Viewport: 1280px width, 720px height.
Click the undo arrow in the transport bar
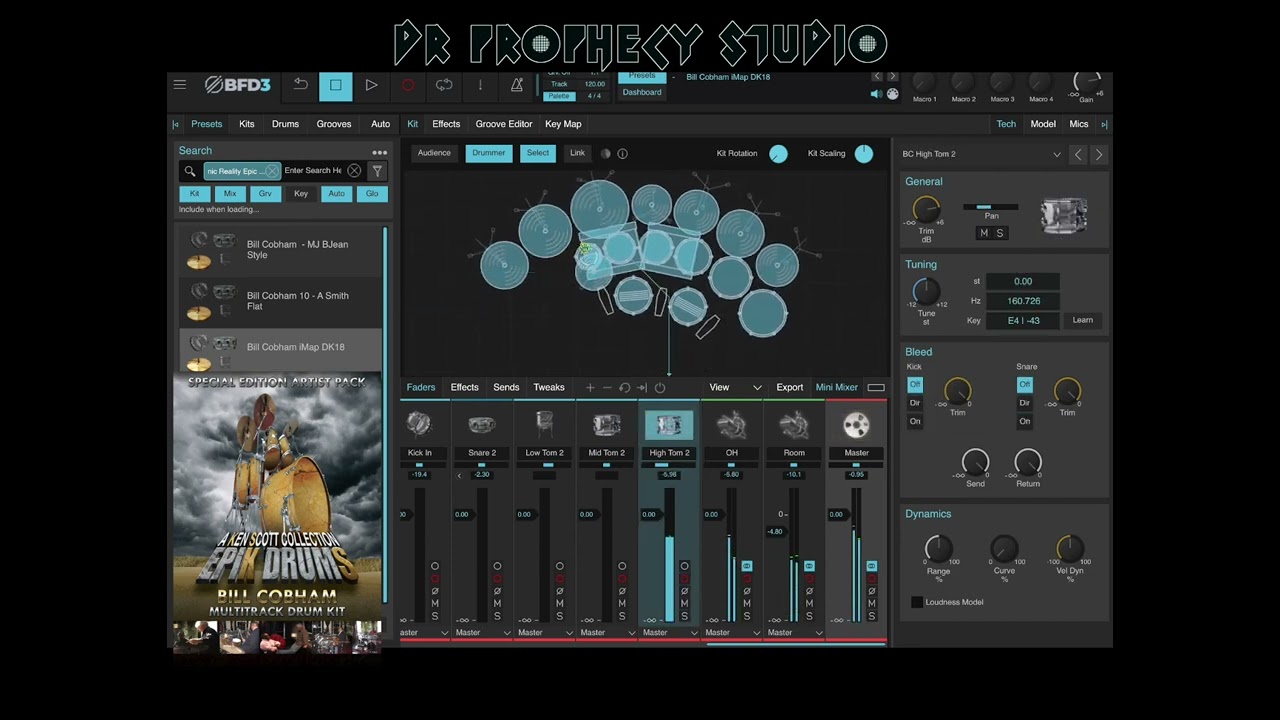300,85
